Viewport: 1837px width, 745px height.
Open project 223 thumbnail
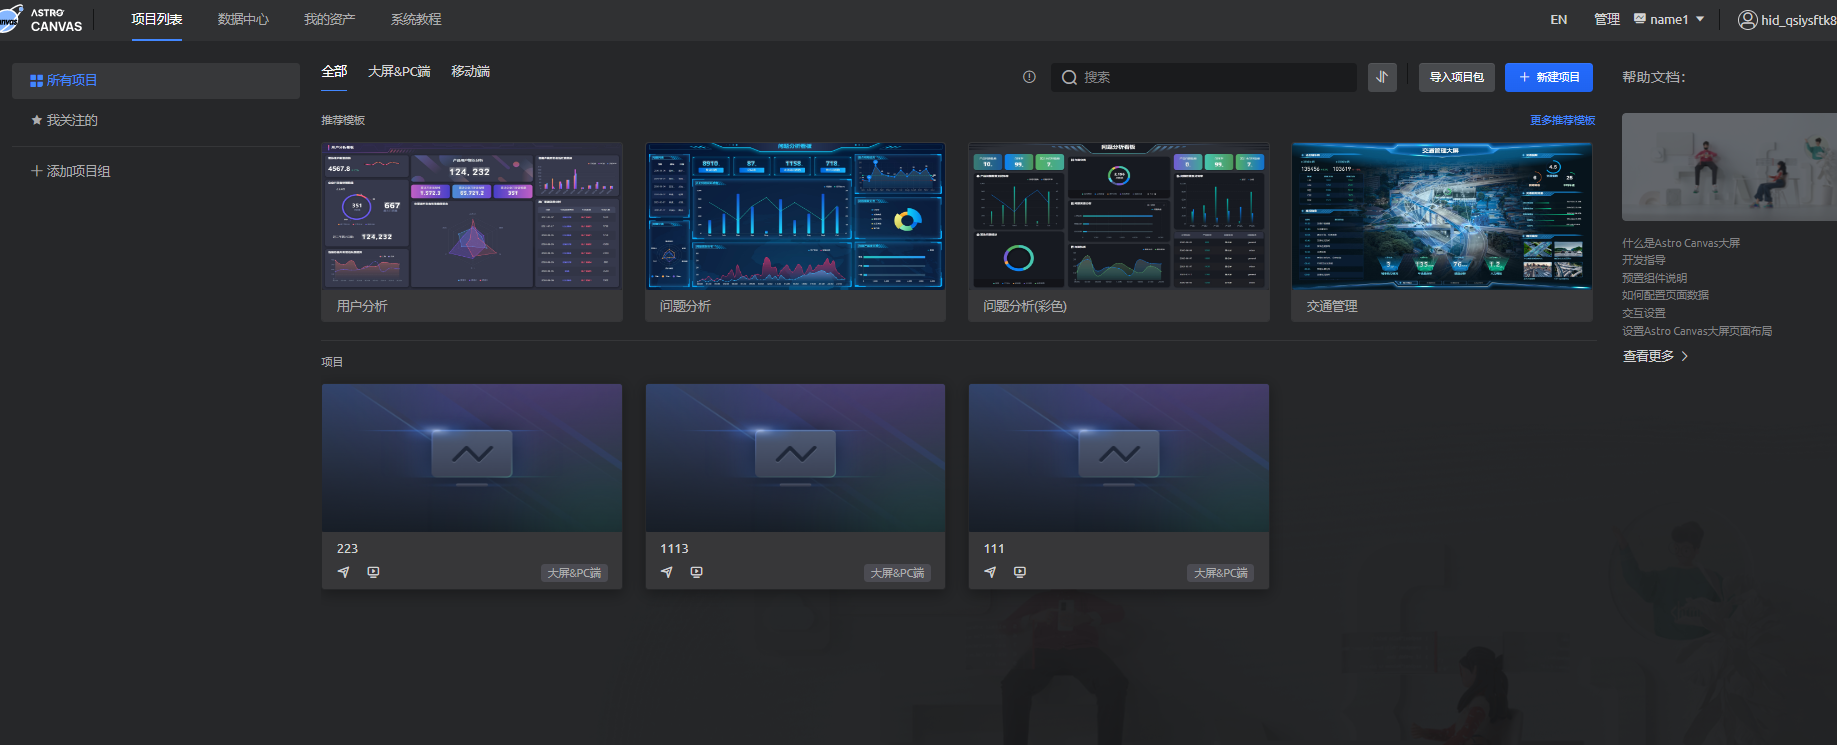(x=472, y=458)
